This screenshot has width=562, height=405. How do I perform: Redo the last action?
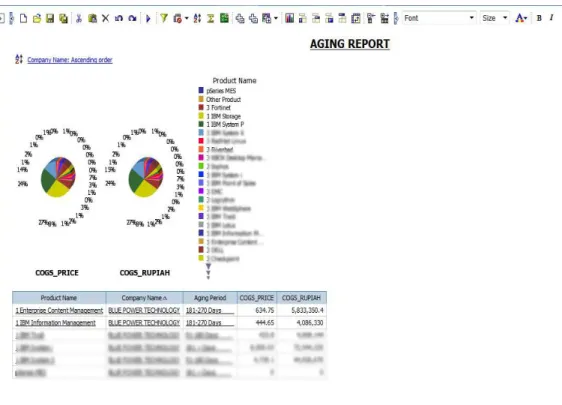132,18
